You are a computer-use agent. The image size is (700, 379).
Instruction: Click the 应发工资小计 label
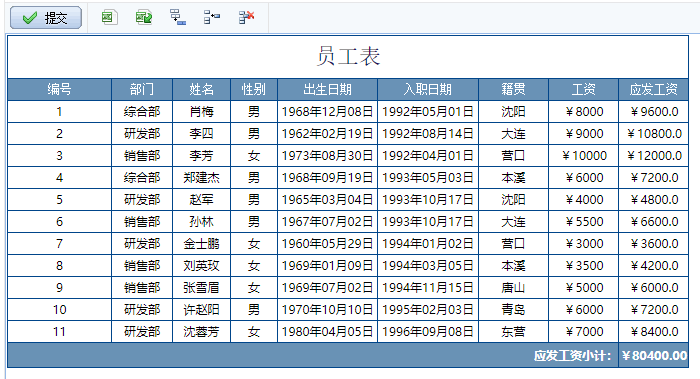(572, 356)
